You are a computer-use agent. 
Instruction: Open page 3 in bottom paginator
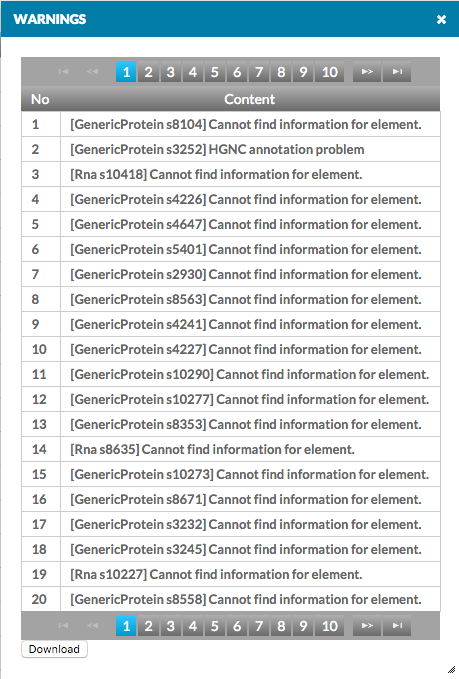point(170,625)
